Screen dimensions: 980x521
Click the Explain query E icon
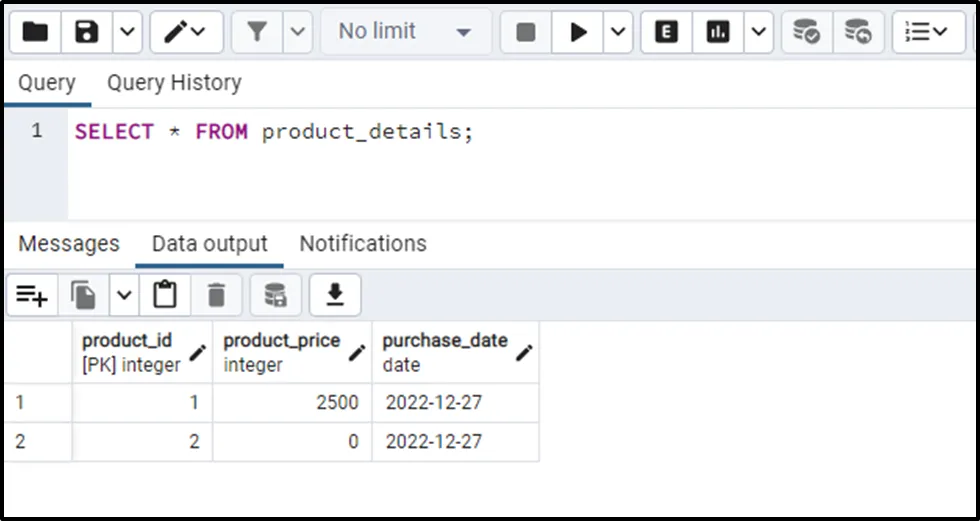coord(666,32)
